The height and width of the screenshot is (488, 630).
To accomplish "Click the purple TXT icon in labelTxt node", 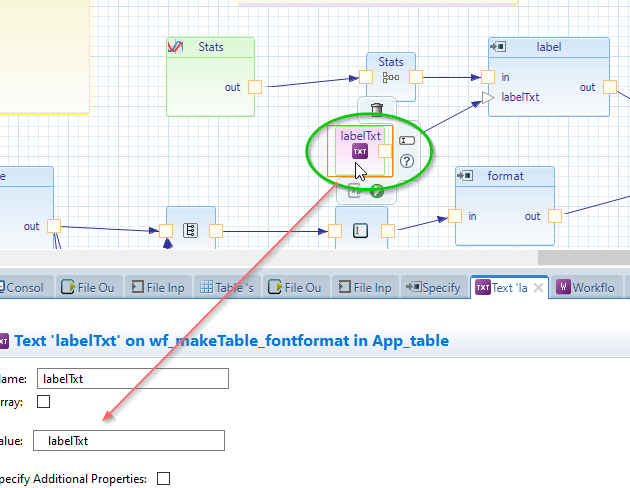I will pos(360,151).
